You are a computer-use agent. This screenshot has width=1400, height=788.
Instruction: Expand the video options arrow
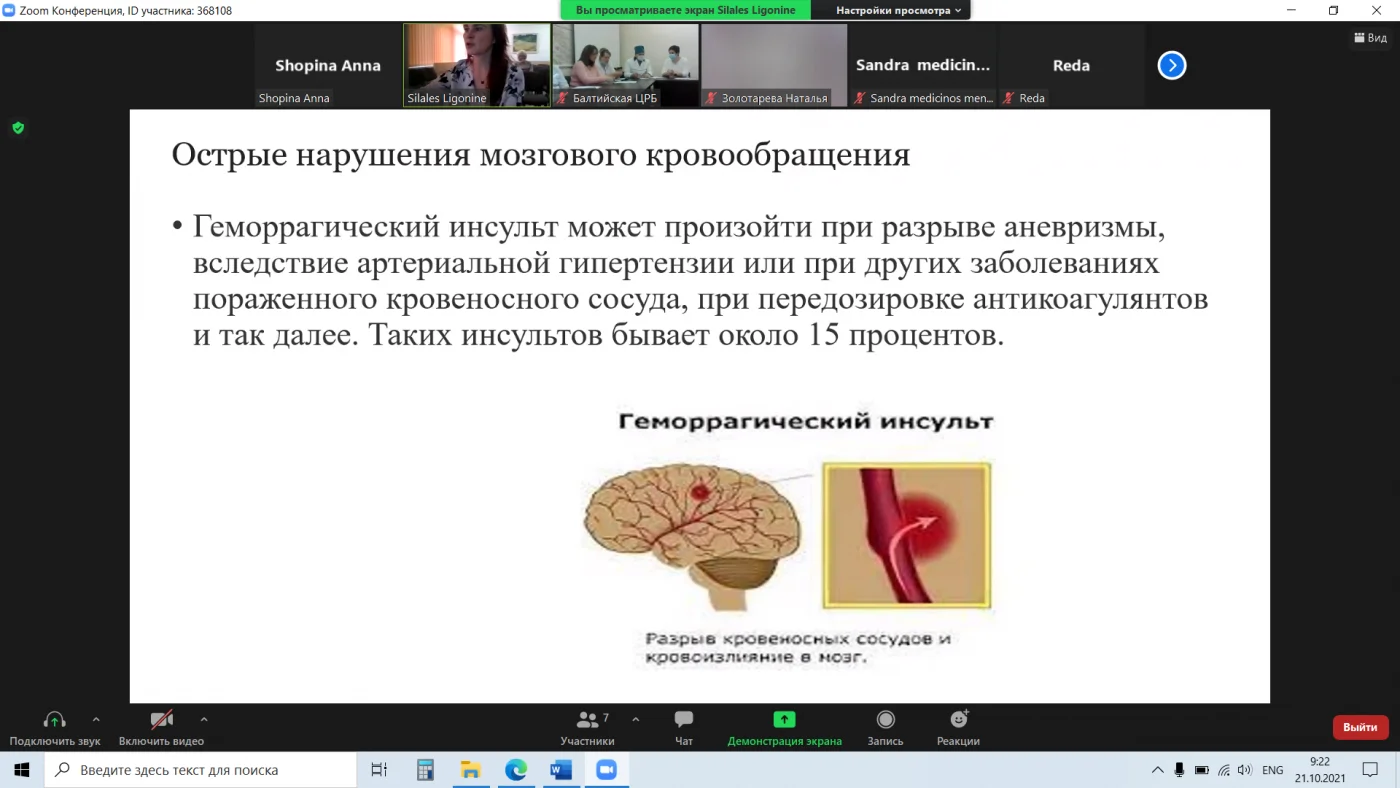(x=204, y=719)
